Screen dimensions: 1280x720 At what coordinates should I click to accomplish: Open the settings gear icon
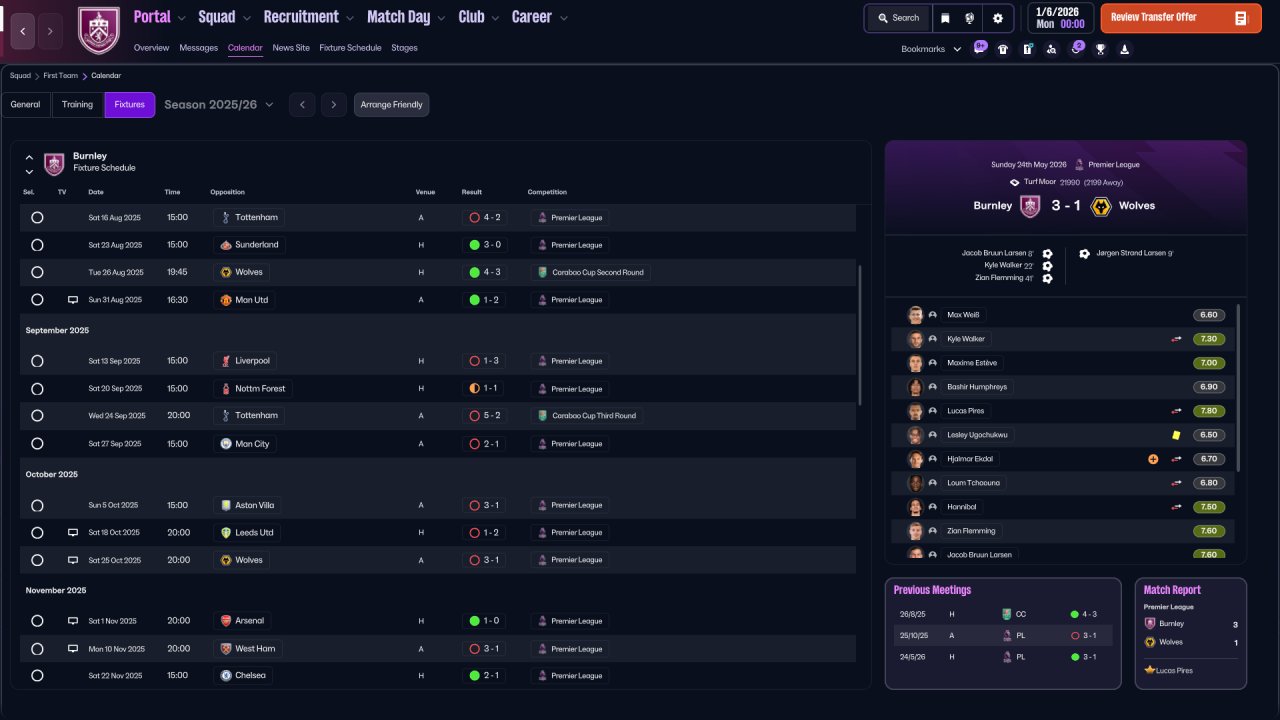997,18
